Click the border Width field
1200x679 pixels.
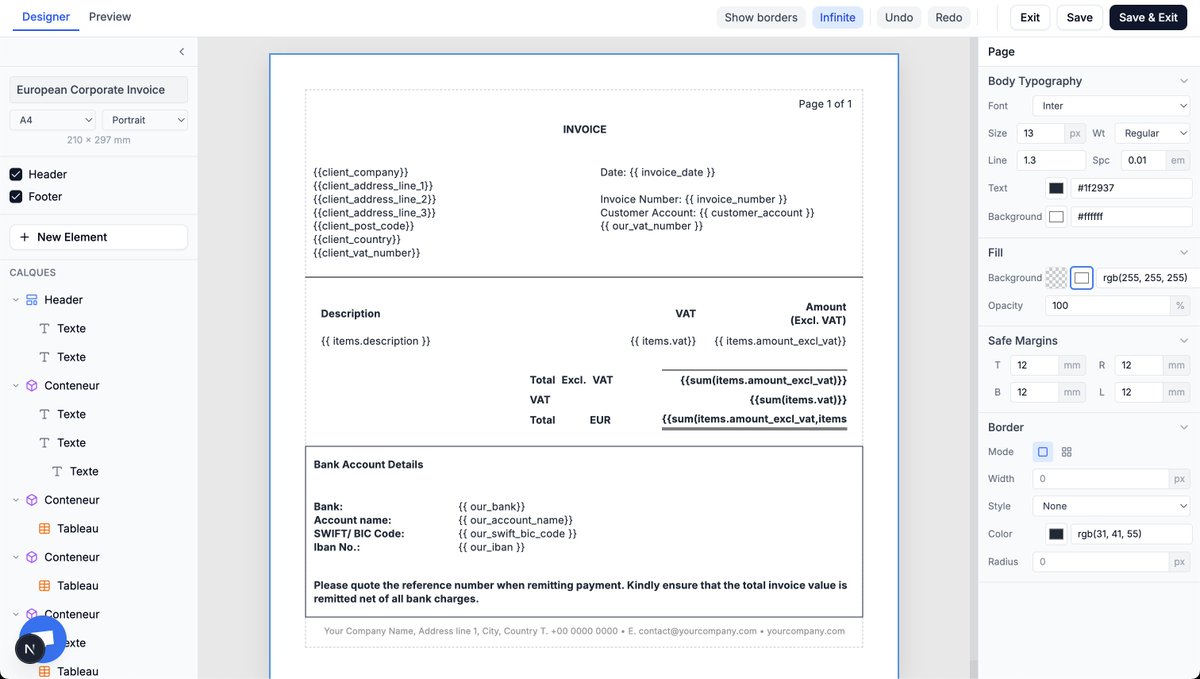click(1102, 479)
